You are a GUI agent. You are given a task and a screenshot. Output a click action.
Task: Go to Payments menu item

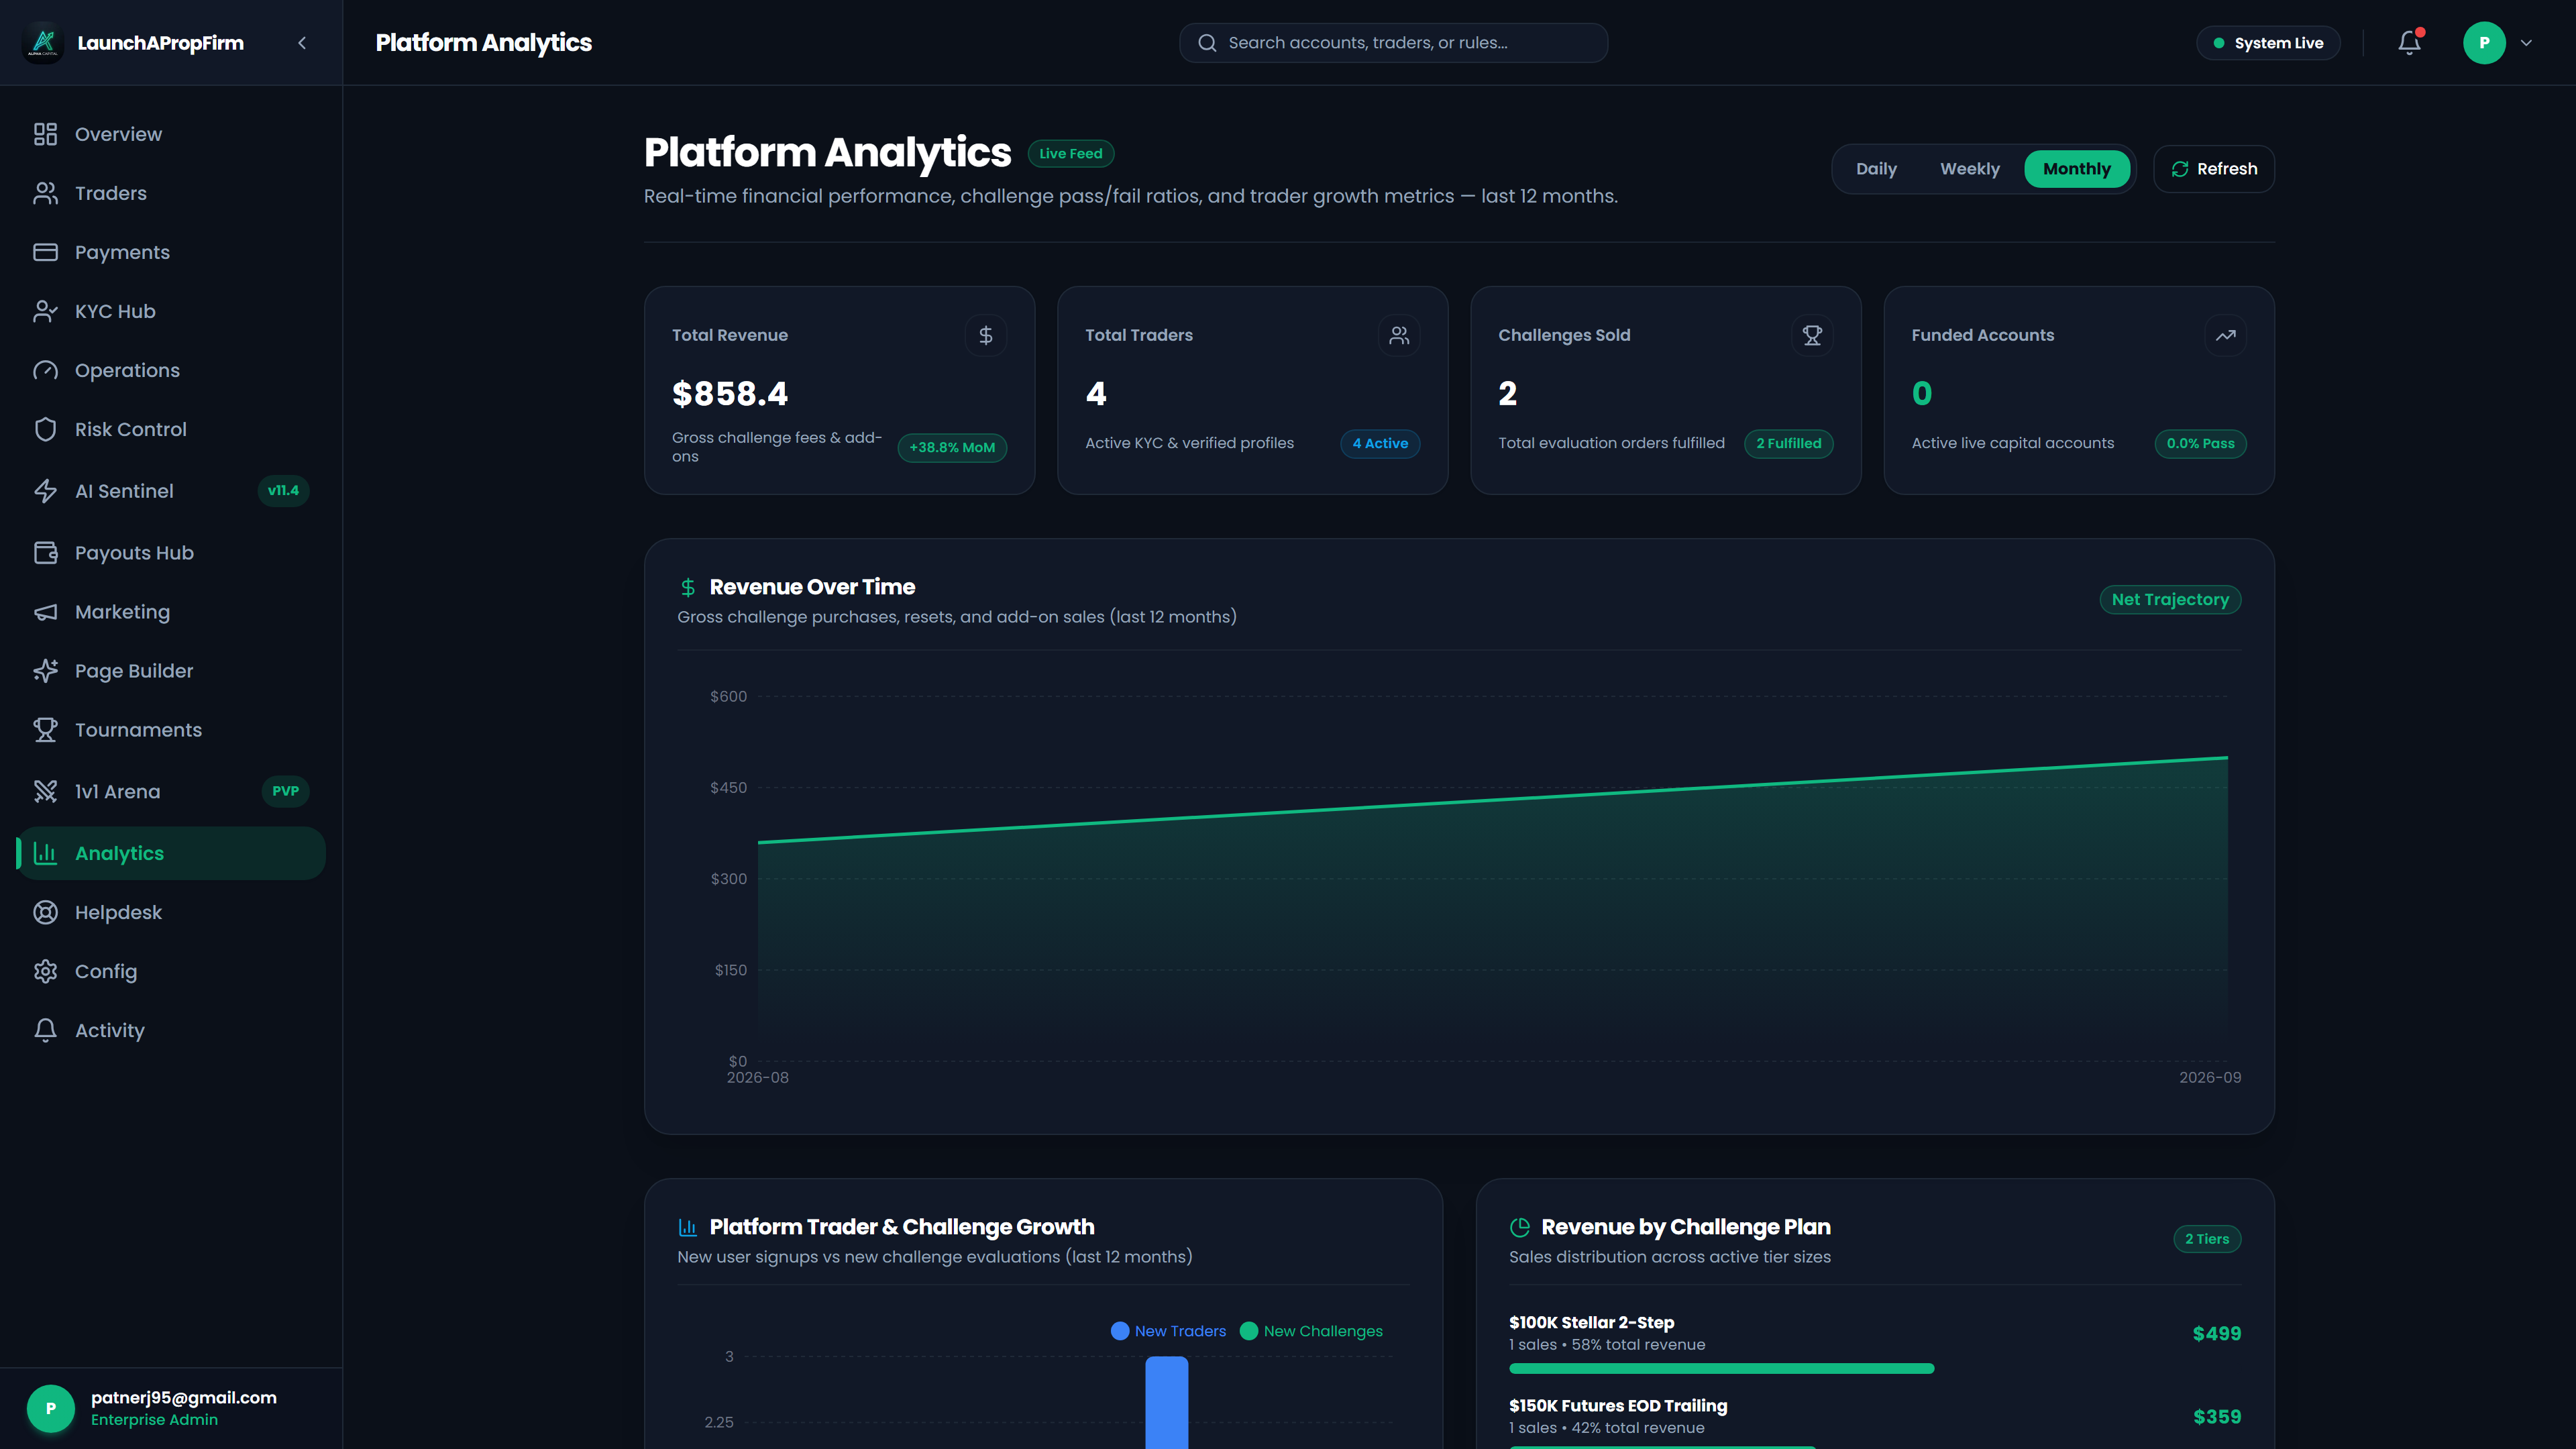171,252
